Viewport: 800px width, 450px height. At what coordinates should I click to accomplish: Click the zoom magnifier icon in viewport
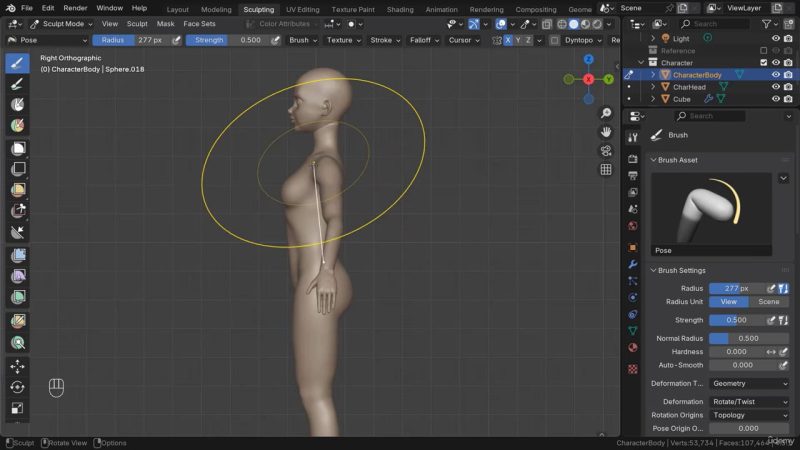(x=606, y=114)
